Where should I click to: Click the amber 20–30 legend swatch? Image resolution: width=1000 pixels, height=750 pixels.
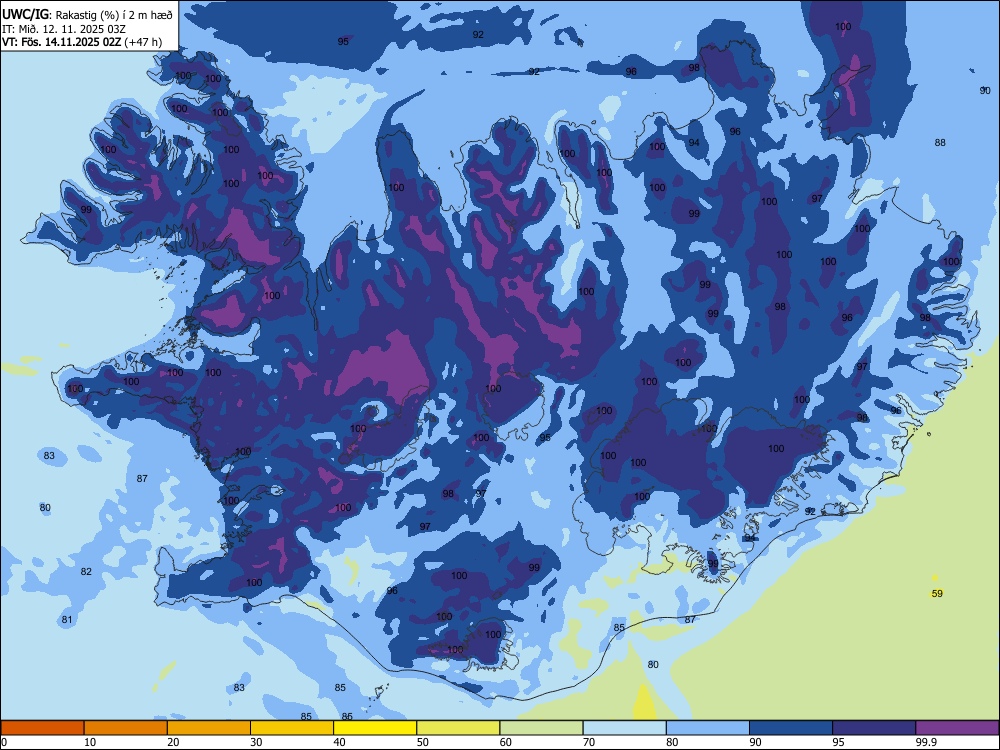coord(209,728)
